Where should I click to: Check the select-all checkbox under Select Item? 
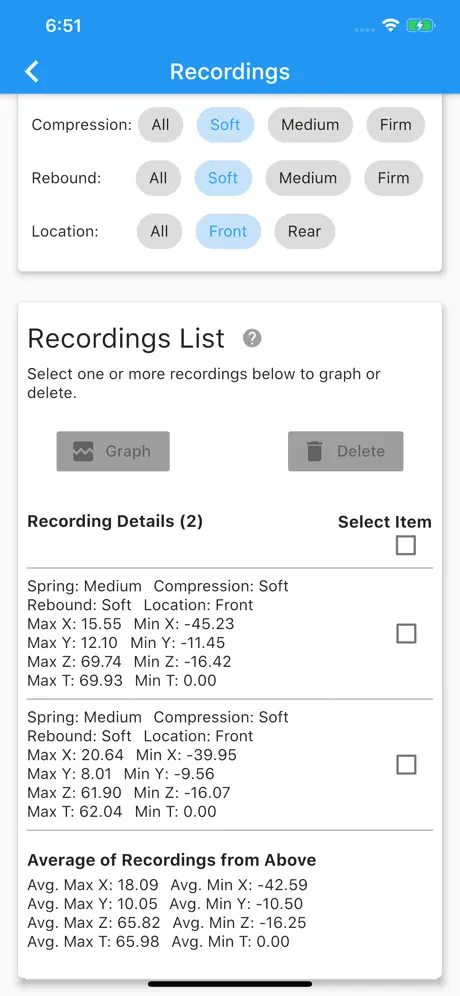[406, 545]
